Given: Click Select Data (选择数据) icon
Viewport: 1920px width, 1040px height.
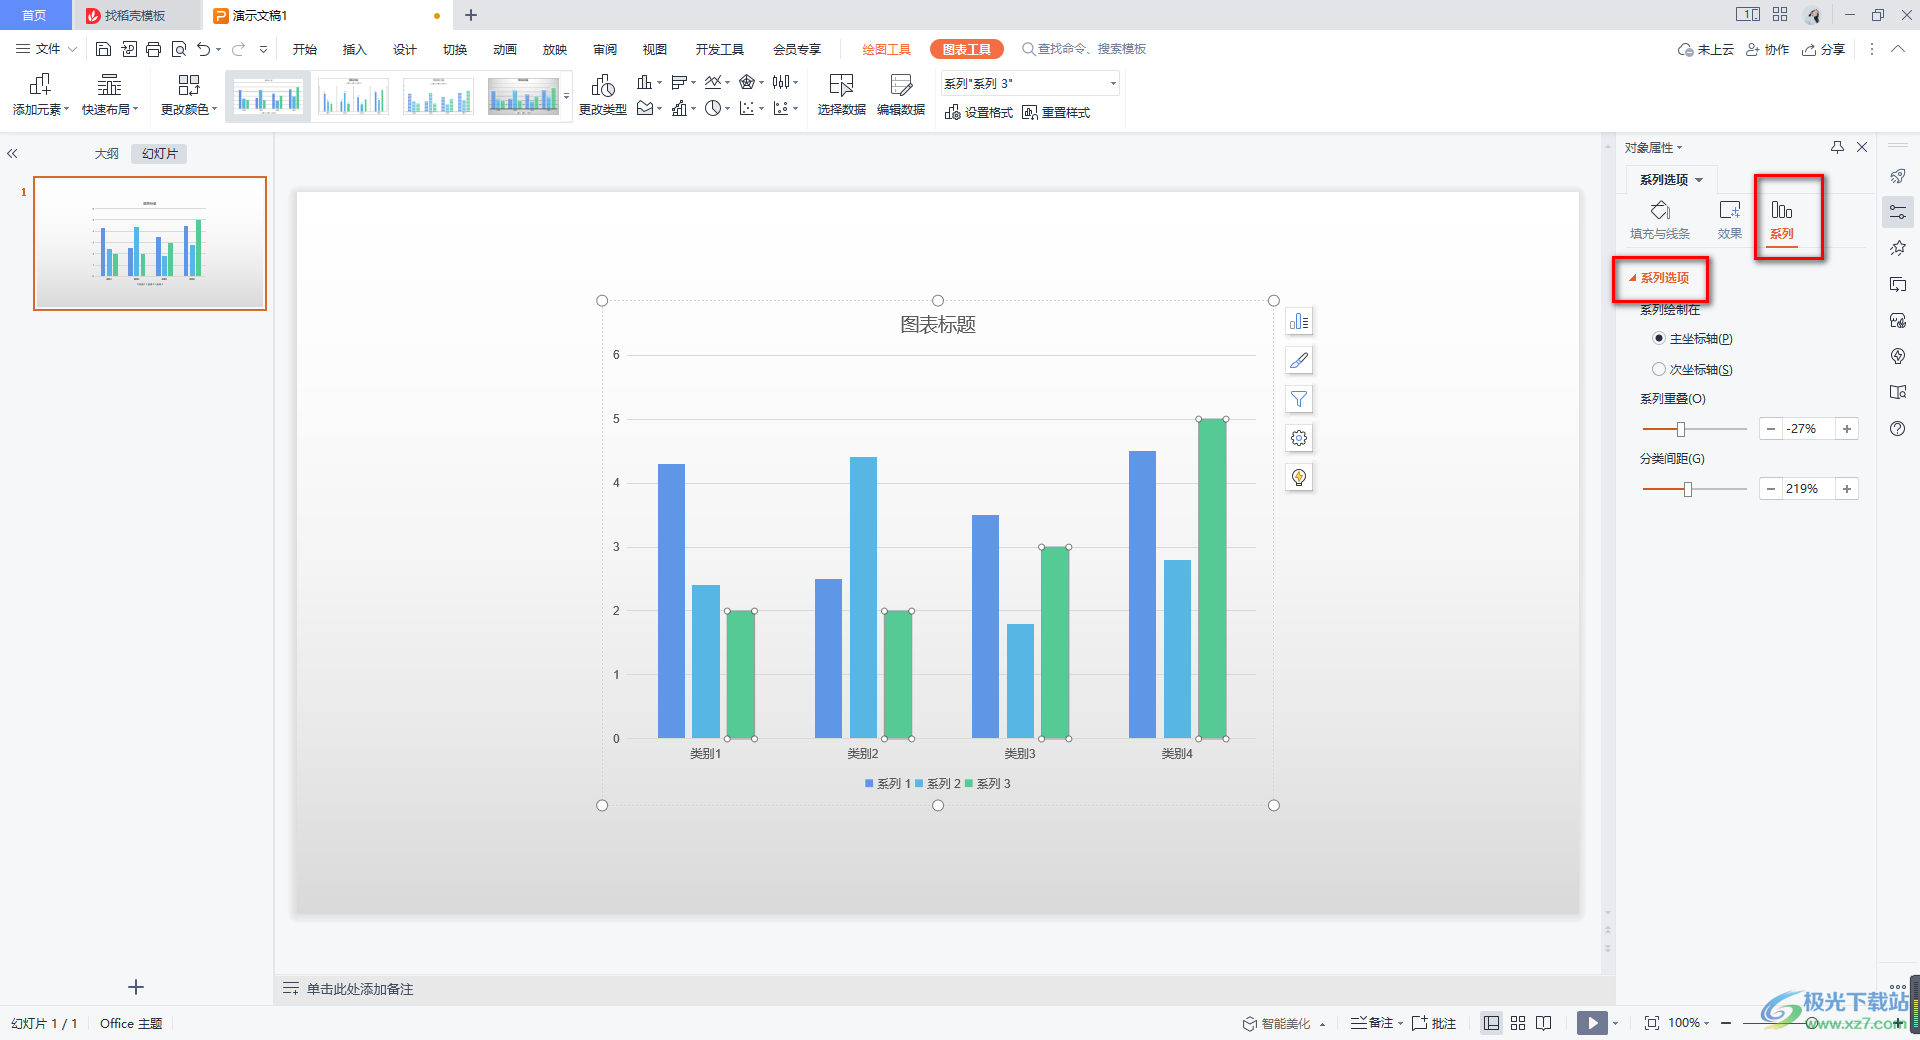Looking at the screenshot, I should coord(841,95).
